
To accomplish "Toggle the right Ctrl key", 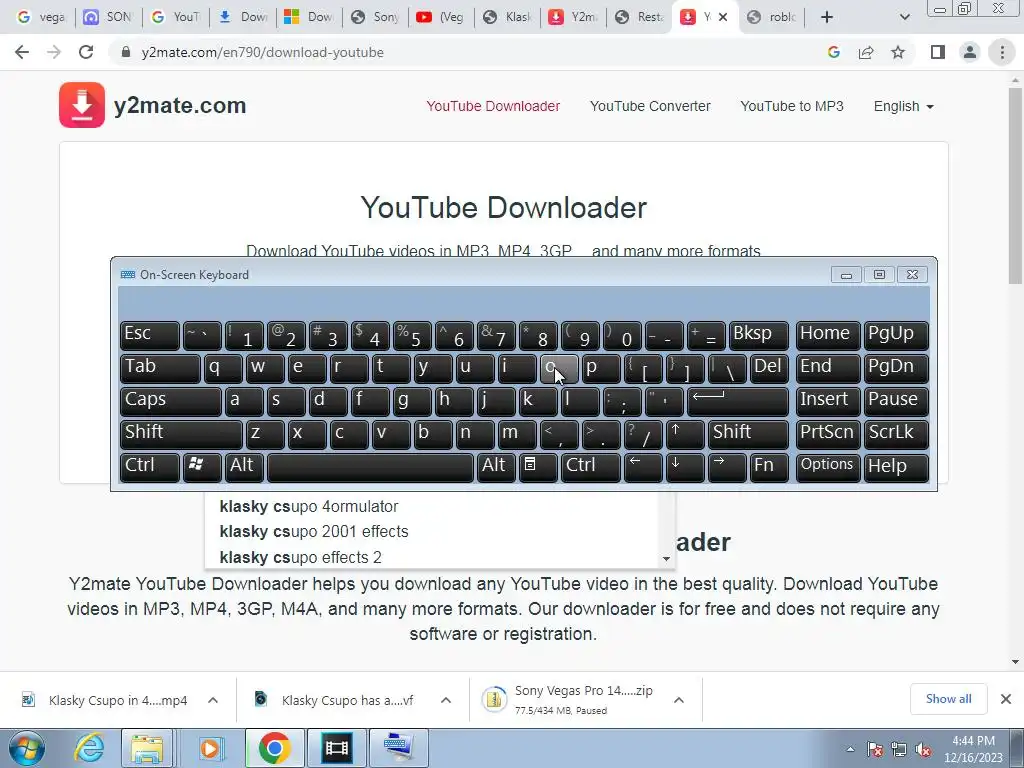I will [x=590, y=466].
